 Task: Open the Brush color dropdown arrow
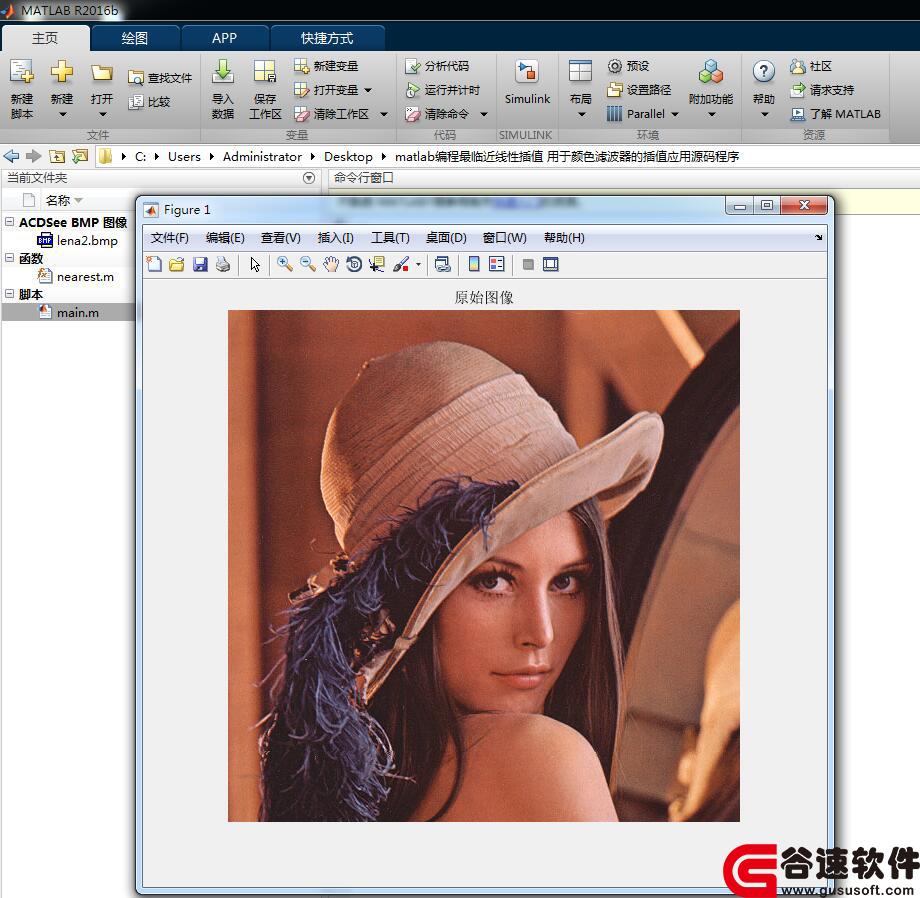pyautogui.click(x=418, y=265)
